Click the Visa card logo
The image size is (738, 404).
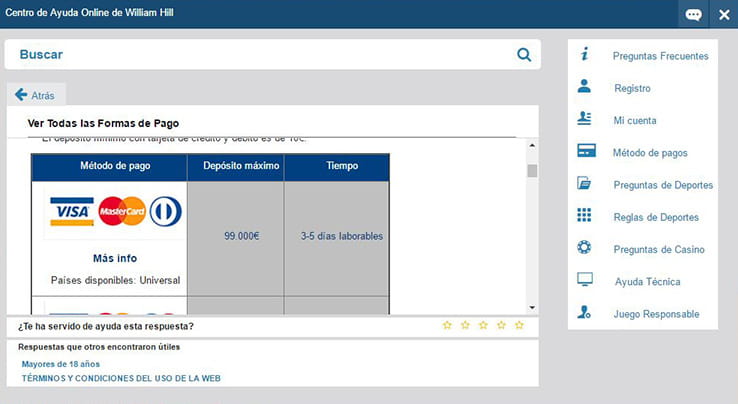click(72, 211)
